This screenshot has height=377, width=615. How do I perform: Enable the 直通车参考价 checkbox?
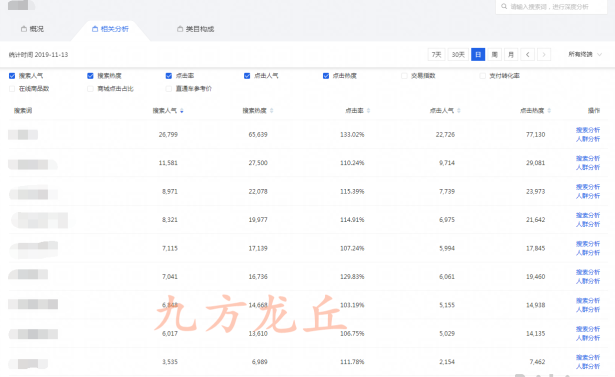[169, 89]
